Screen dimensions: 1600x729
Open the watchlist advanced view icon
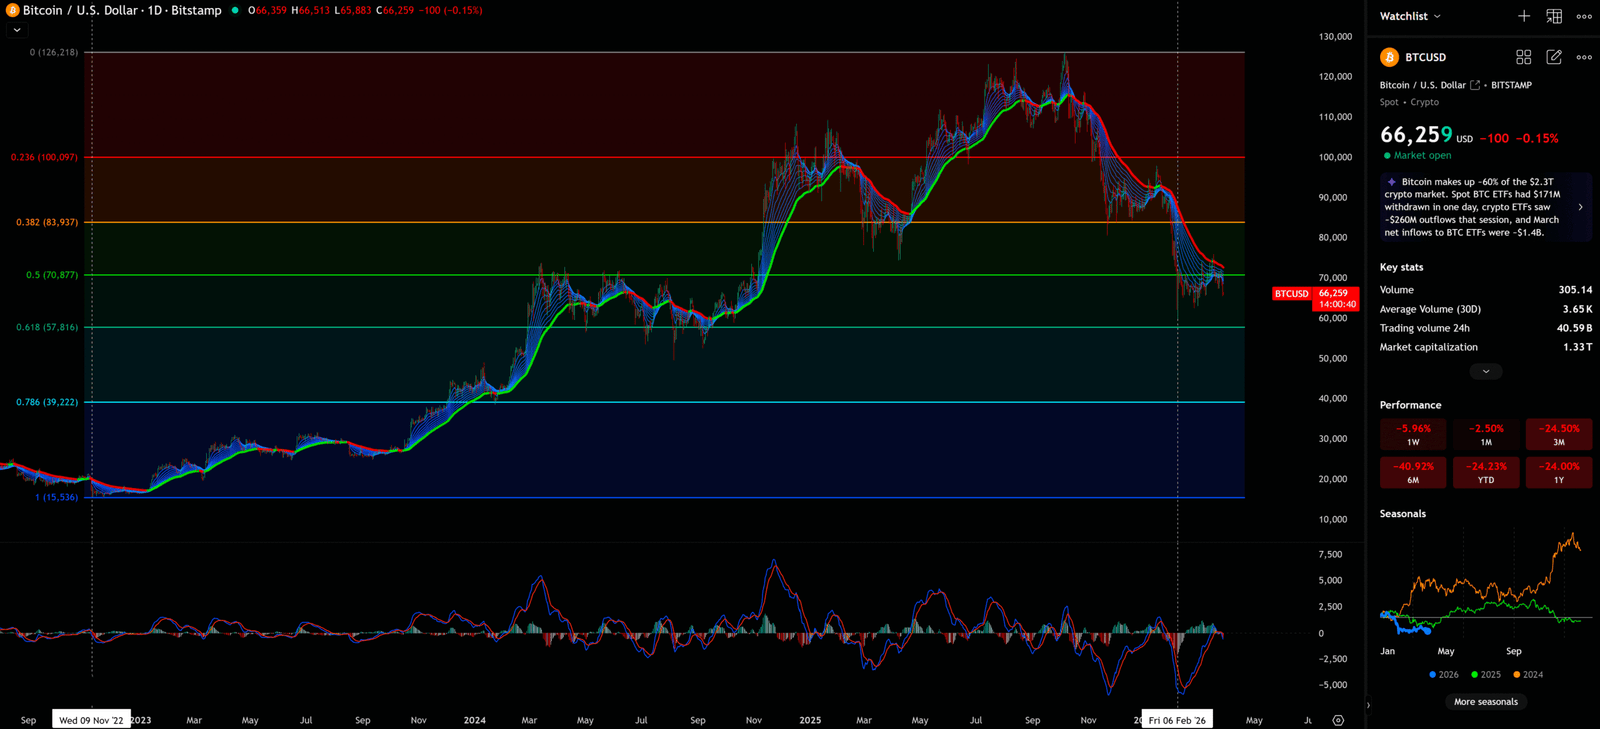[x=1554, y=16]
